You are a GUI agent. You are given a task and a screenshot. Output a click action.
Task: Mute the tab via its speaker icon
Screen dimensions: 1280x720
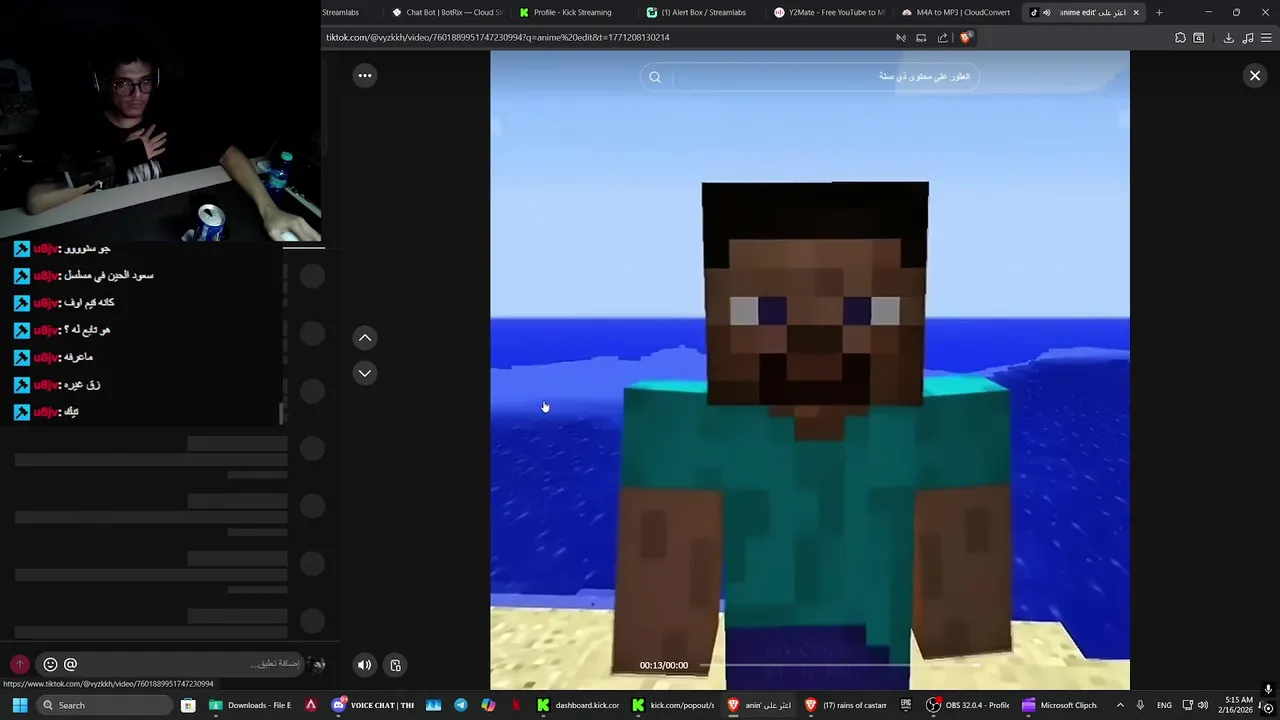(1047, 12)
